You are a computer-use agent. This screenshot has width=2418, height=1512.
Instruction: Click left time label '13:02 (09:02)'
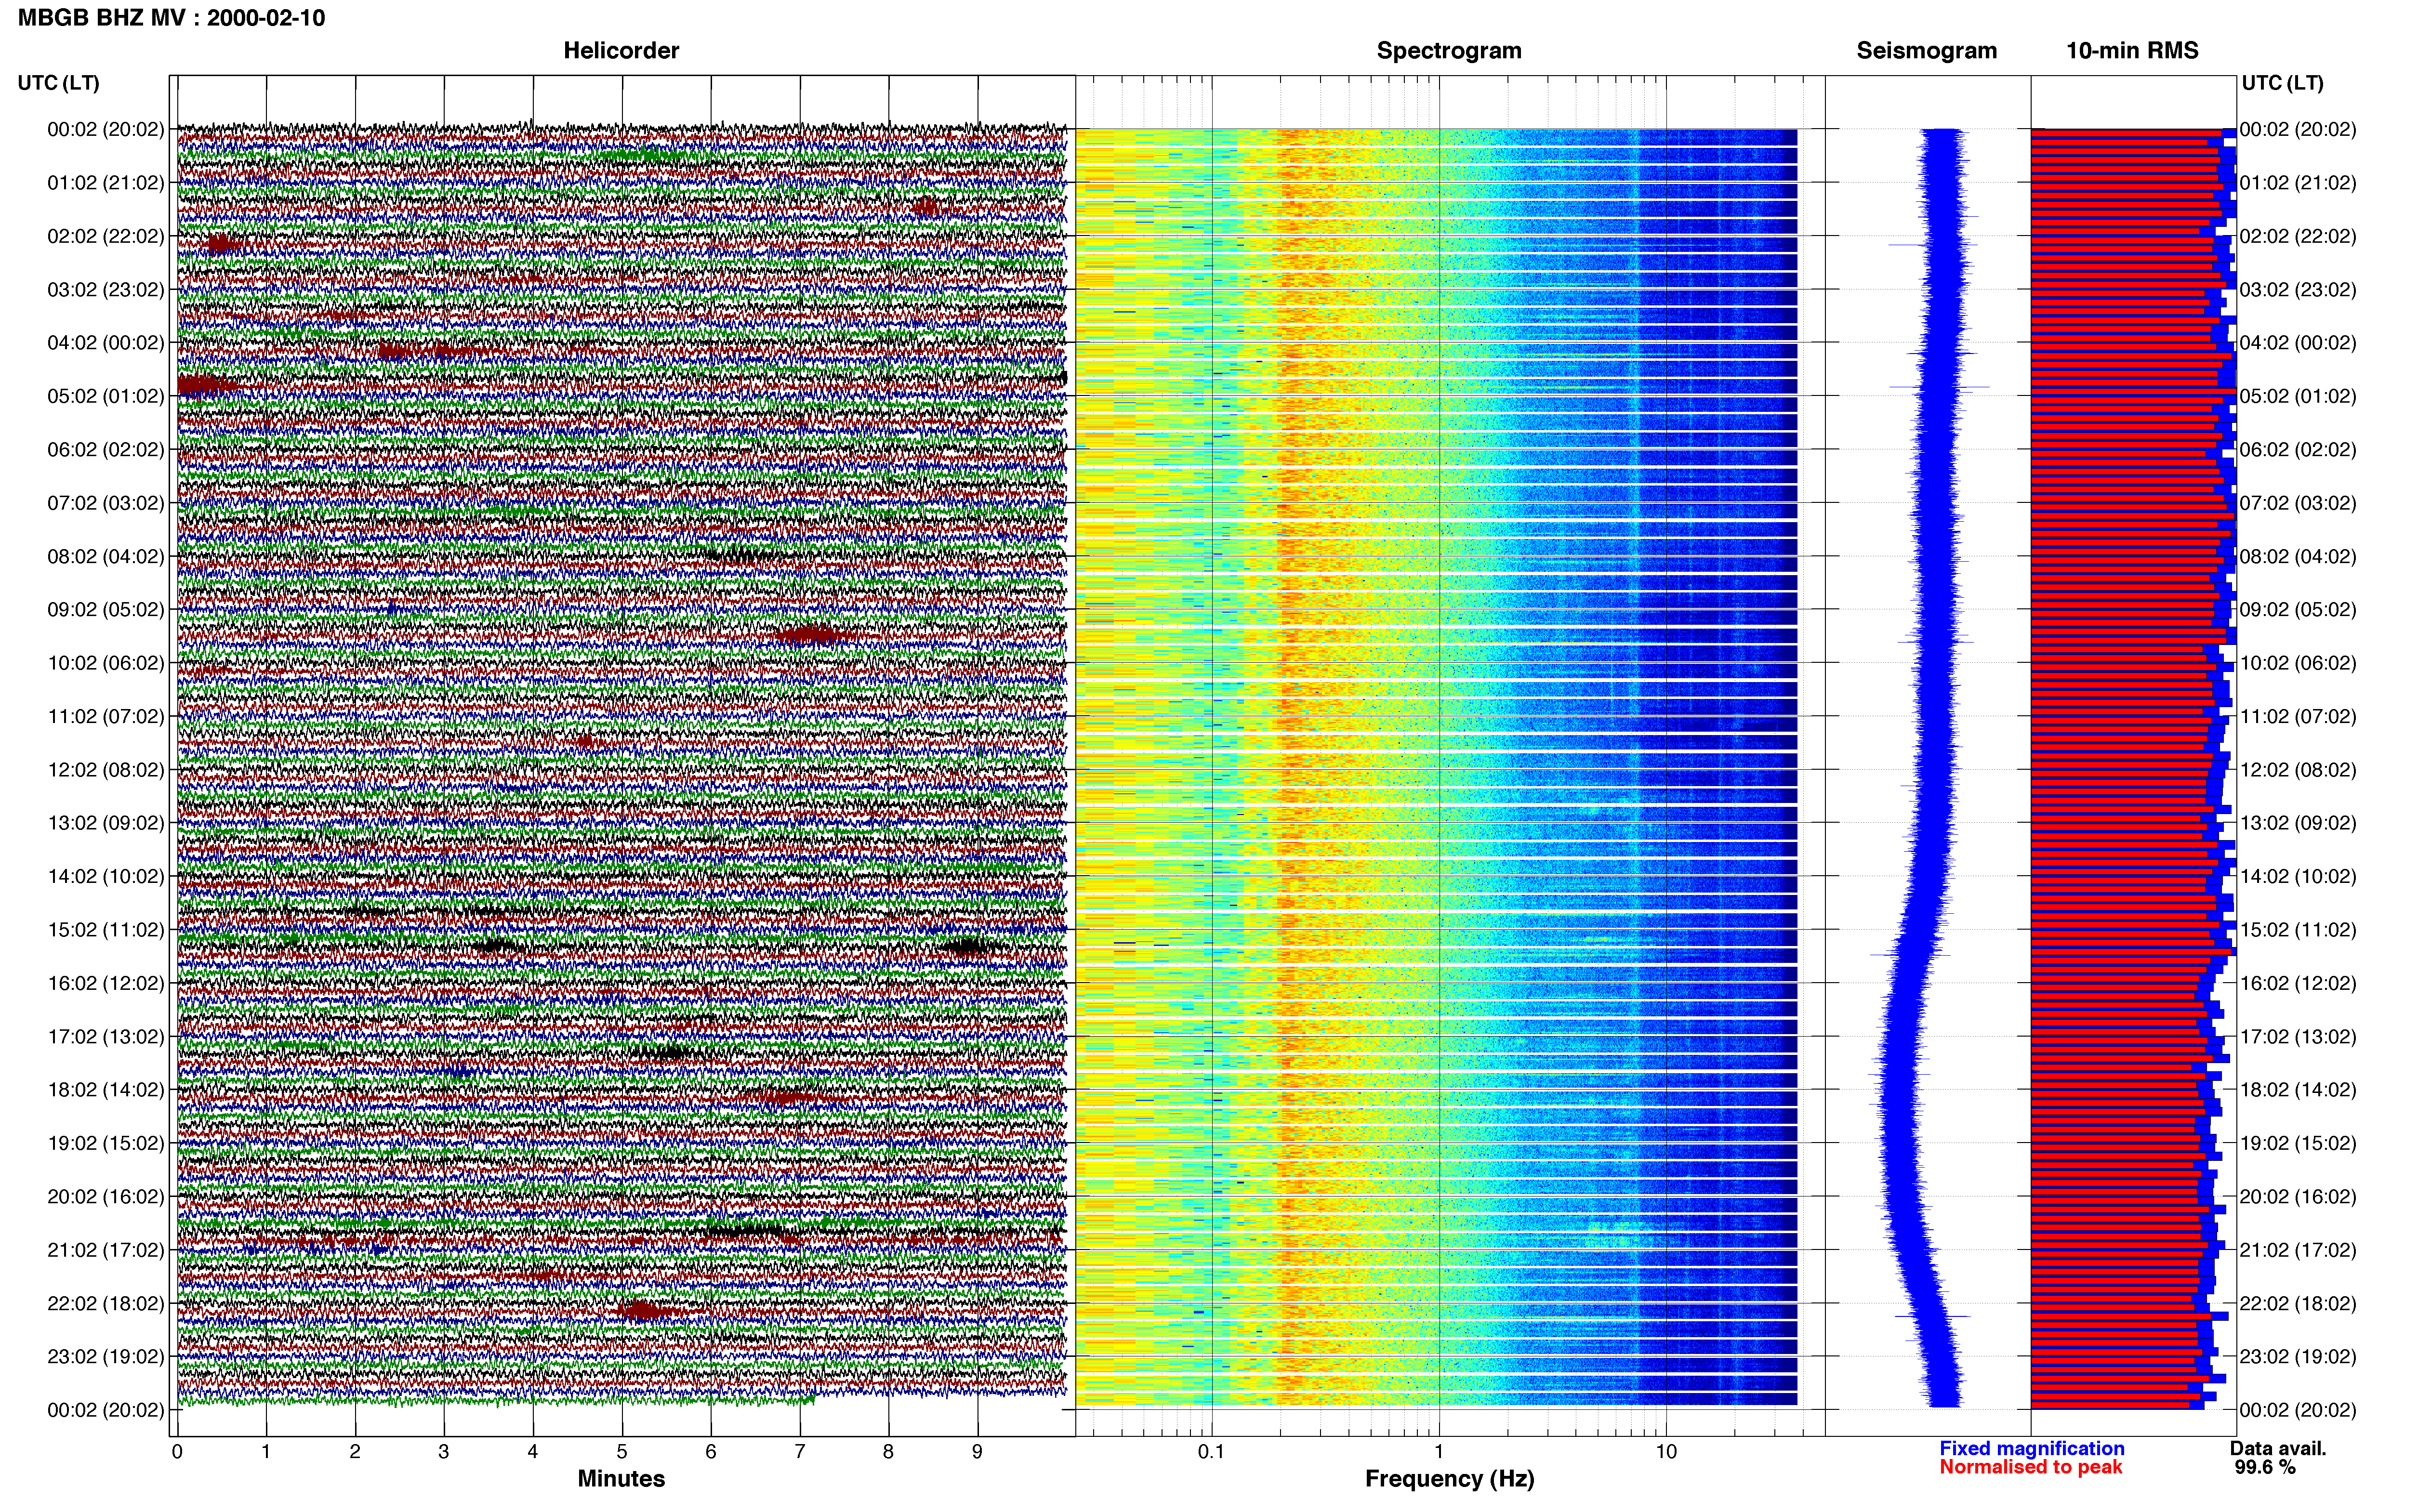pos(106,823)
